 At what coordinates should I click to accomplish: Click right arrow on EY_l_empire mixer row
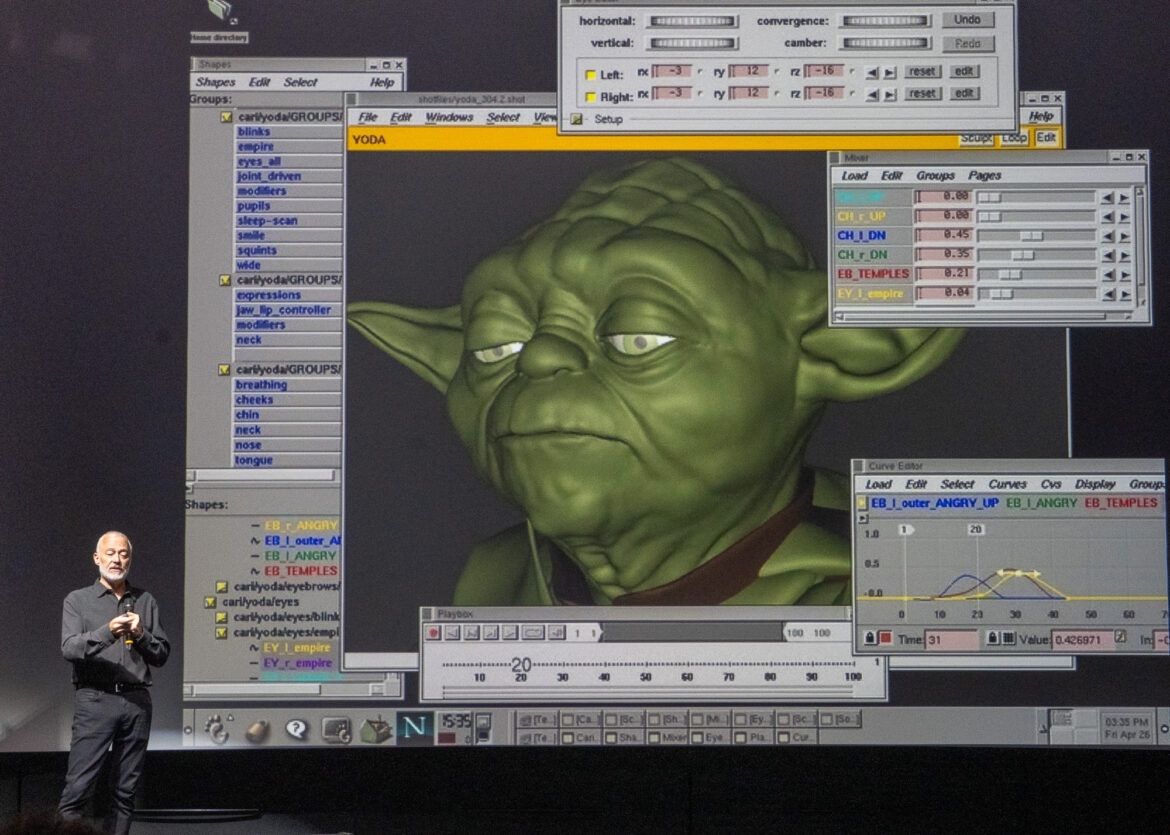pyautogui.click(x=1124, y=295)
